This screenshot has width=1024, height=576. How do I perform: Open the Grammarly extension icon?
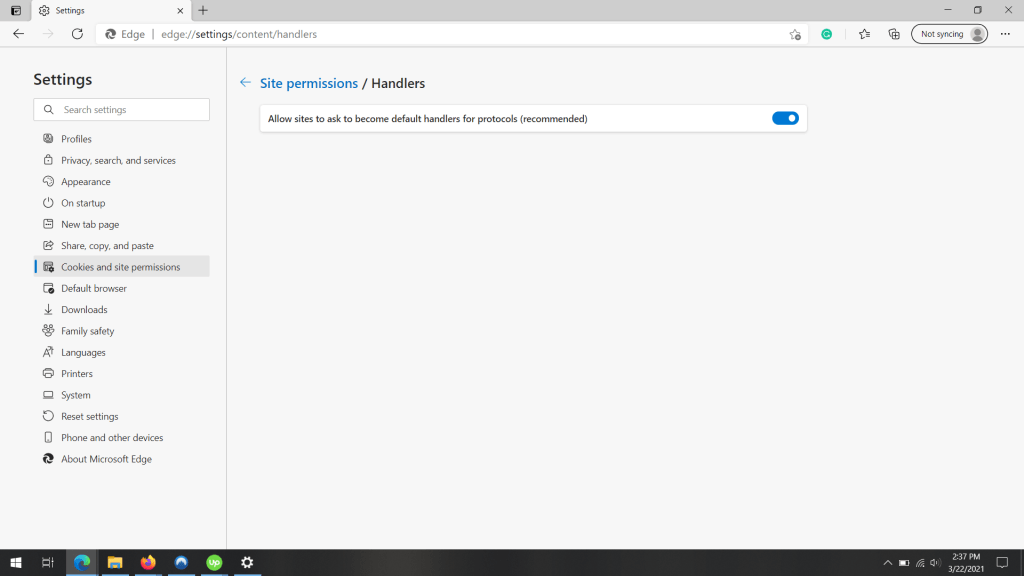pyautogui.click(x=826, y=33)
